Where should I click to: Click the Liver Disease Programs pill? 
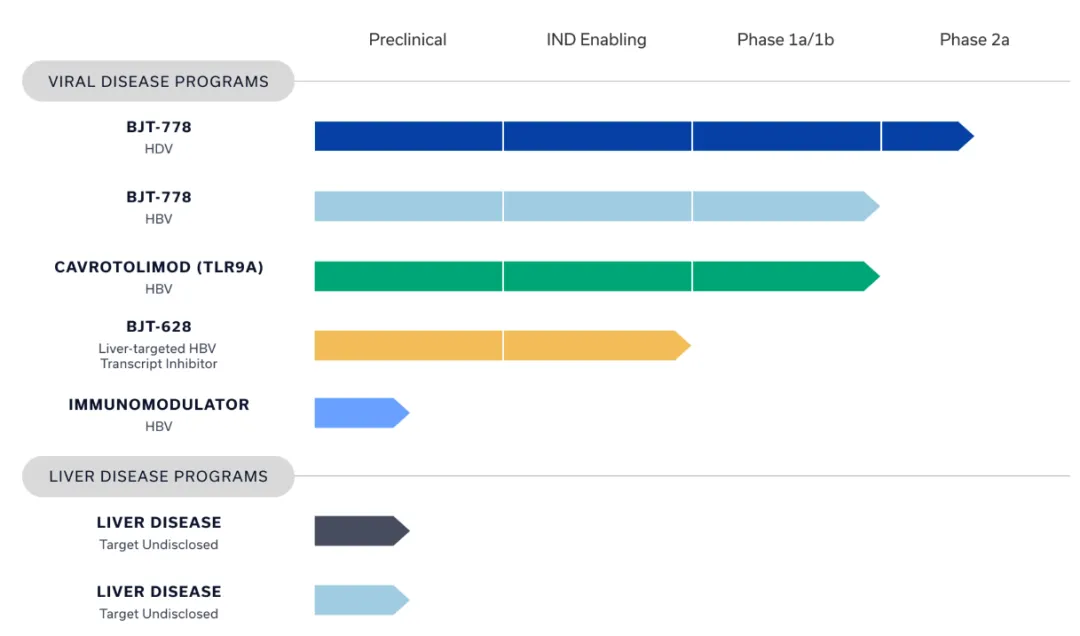coord(158,477)
